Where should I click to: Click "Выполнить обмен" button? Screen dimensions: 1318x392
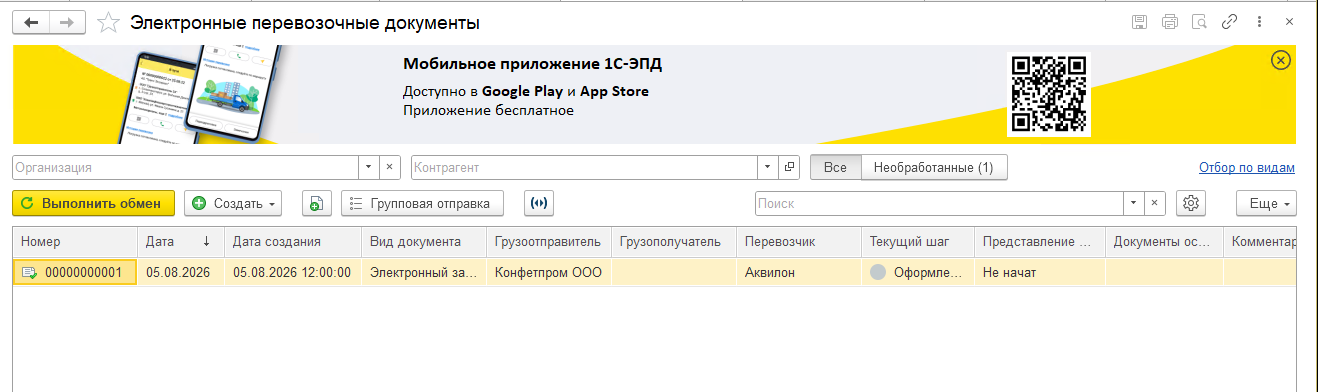(x=93, y=203)
